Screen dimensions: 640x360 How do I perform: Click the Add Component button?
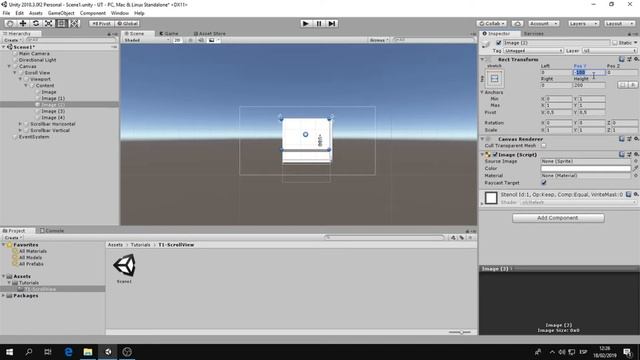click(x=558, y=218)
